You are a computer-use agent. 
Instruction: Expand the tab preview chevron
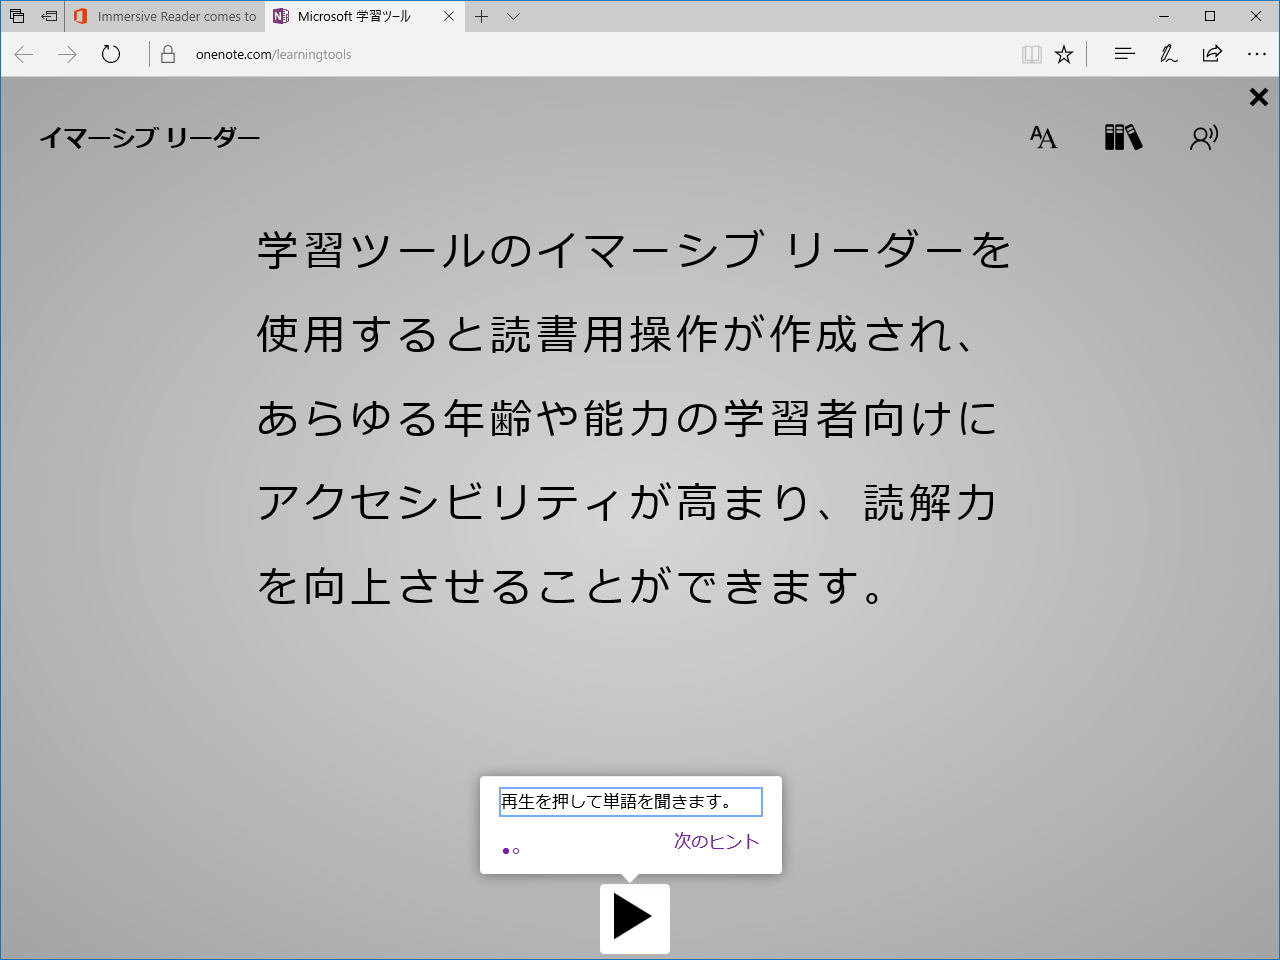coord(513,16)
